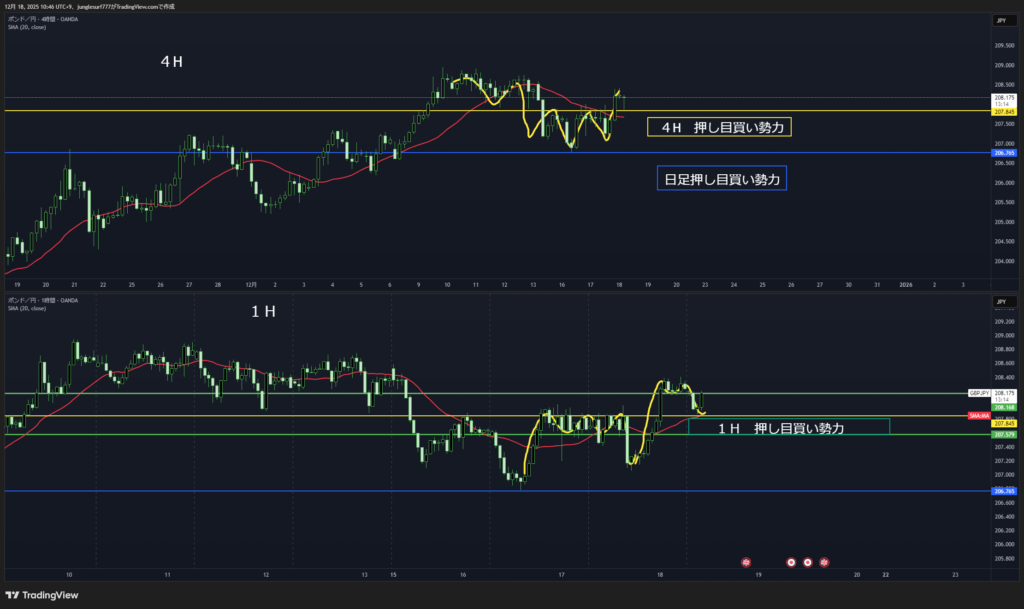
Task: Open JPY currency selector on 1H chart
Action: [x=999, y=301]
